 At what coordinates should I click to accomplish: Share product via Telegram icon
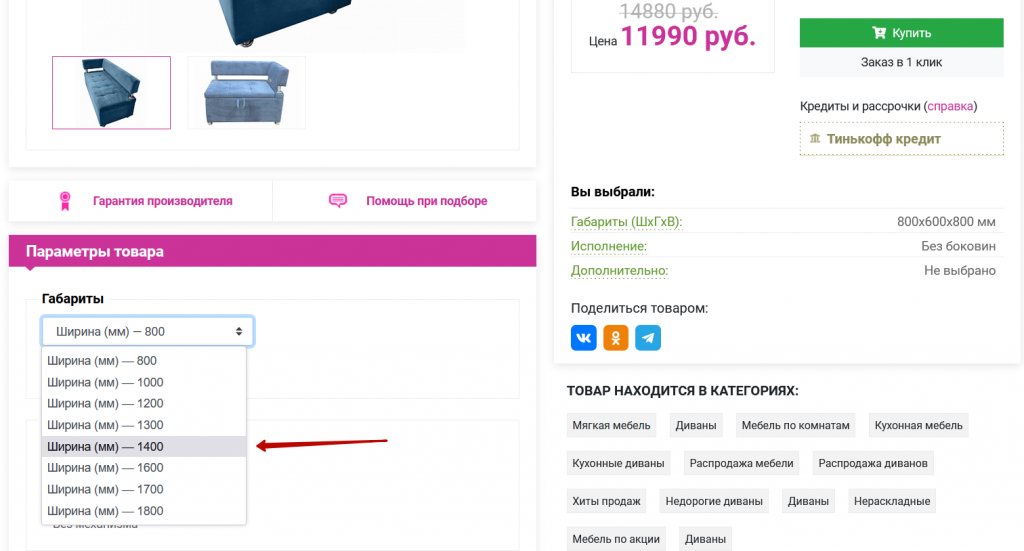pos(648,338)
